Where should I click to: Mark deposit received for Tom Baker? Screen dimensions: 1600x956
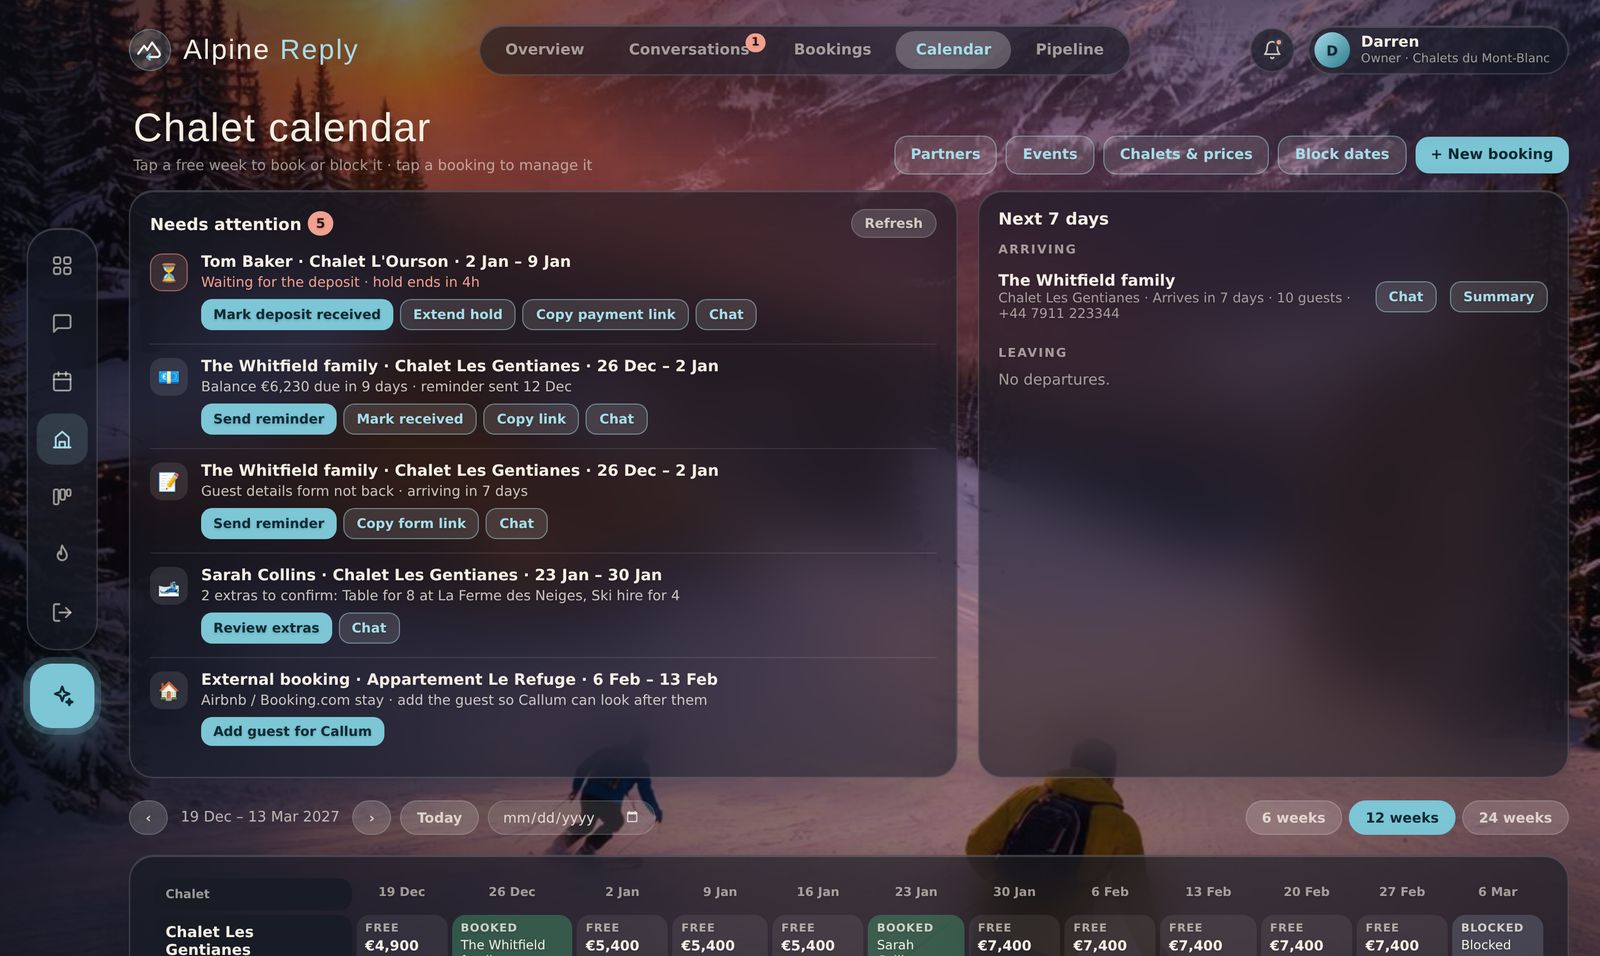click(x=297, y=315)
